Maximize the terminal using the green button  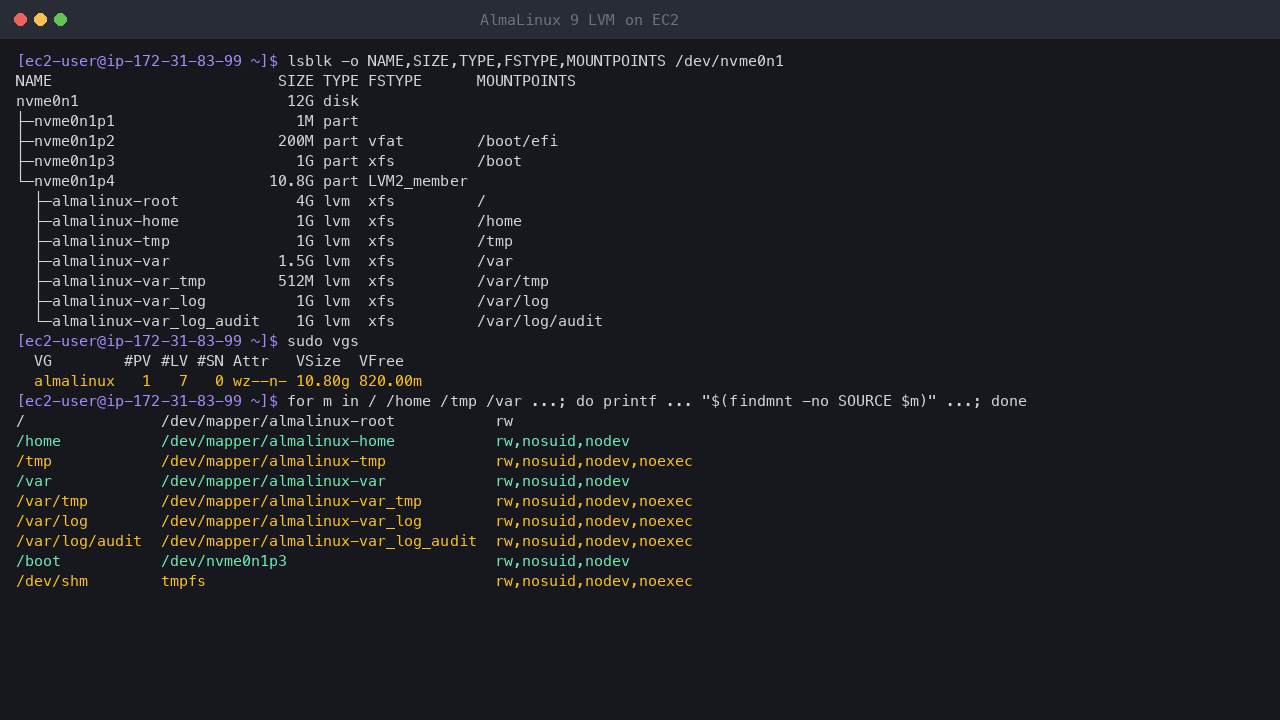[x=61, y=20]
